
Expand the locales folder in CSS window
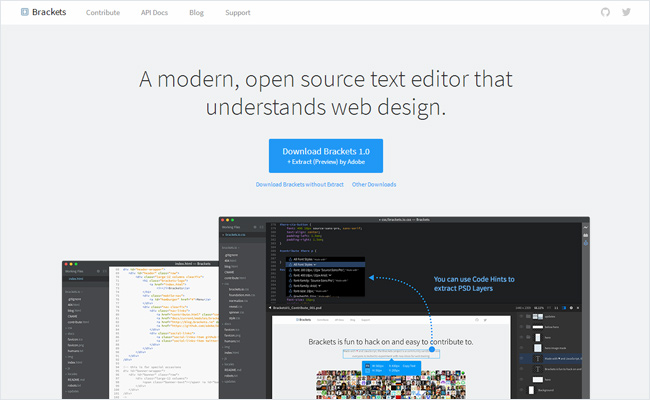click(x=228, y=364)
